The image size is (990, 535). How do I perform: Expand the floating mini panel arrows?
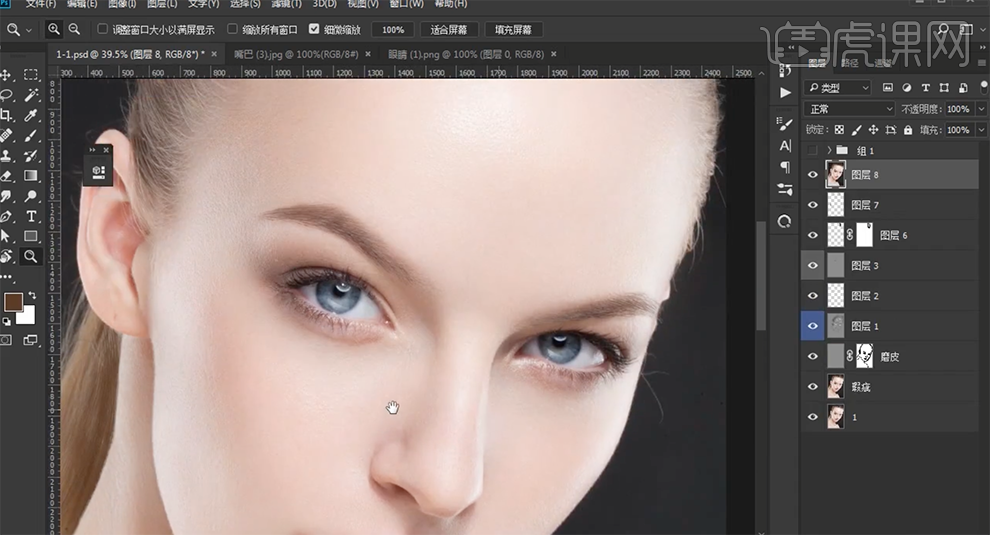(92, 150)
